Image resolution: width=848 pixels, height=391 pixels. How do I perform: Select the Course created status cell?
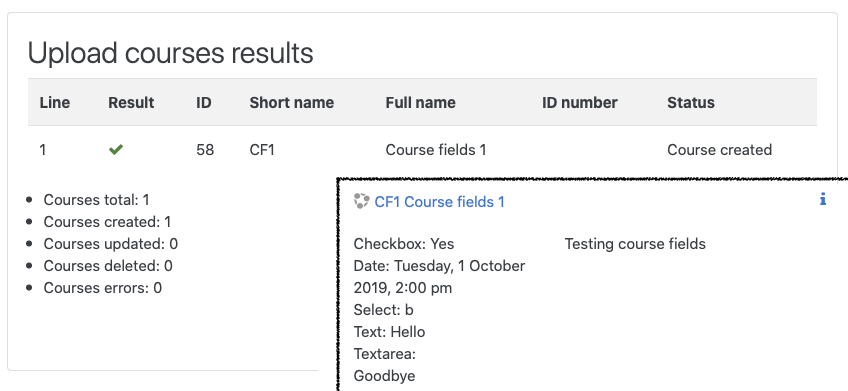coord(719,150)
